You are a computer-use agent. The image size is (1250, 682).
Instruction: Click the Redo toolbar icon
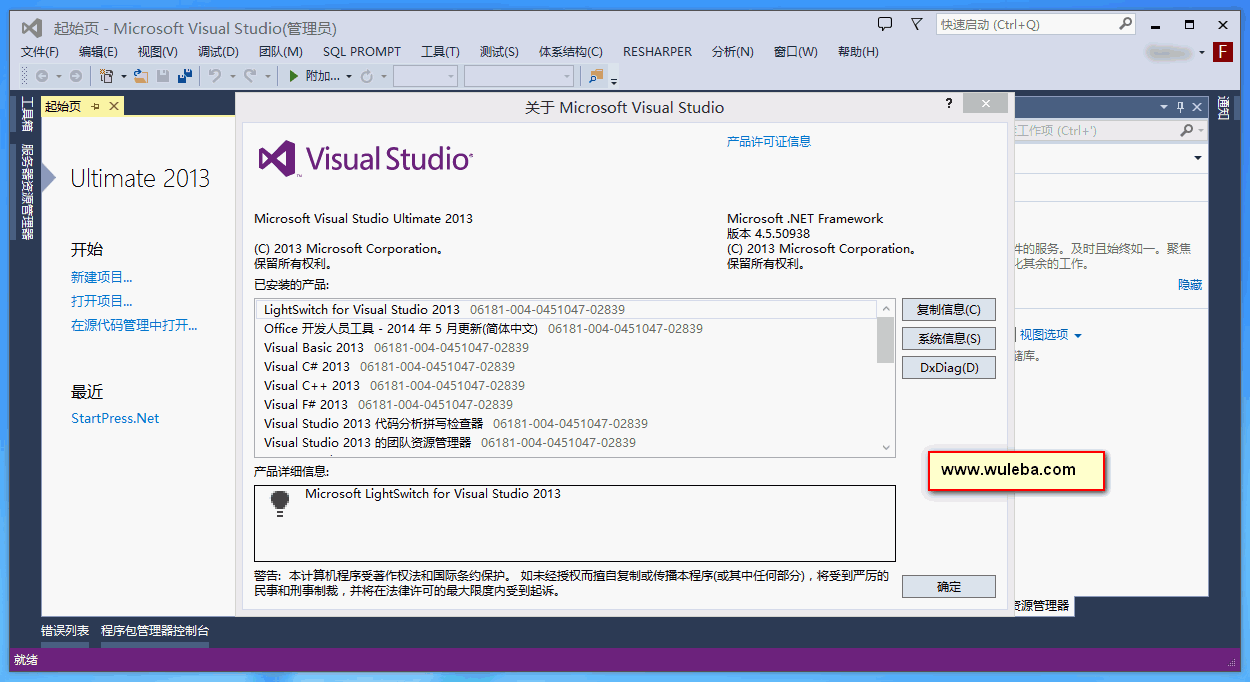[x=250, y=76]
